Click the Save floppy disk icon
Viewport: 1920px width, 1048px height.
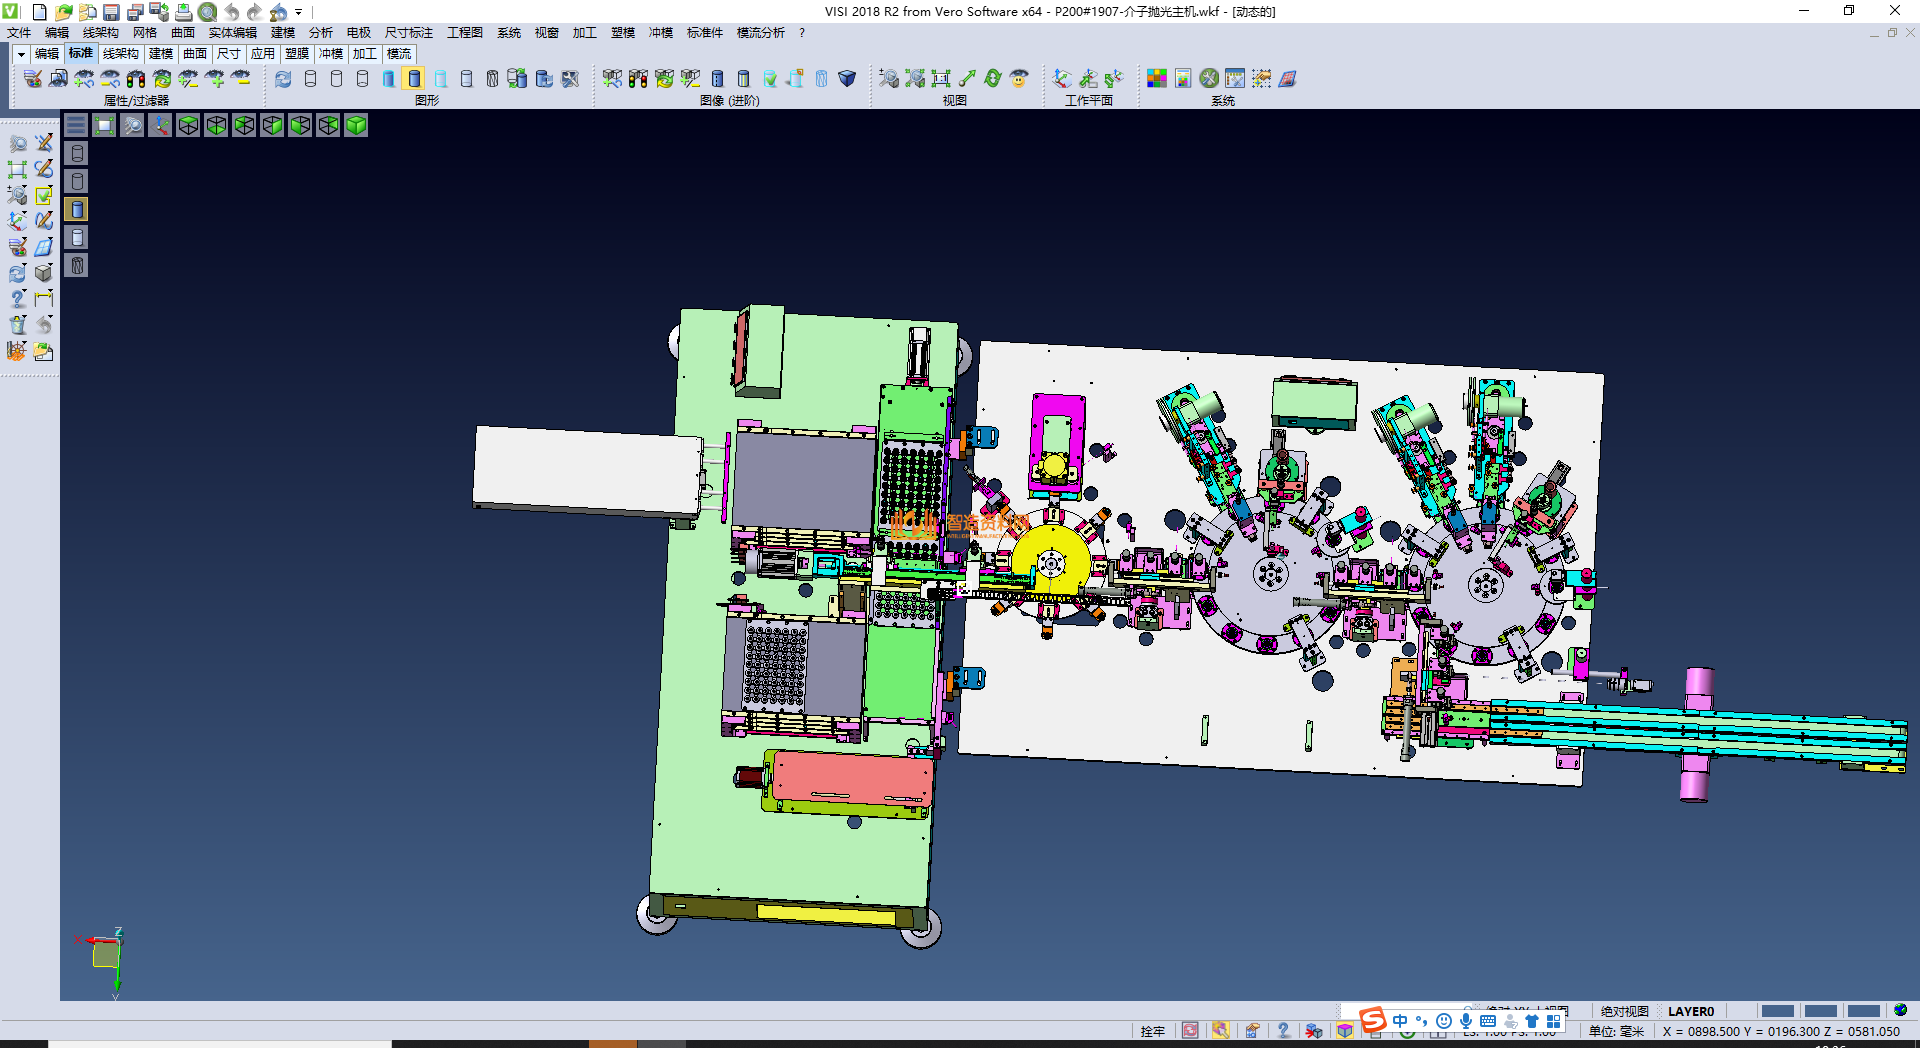pyautogui.click(x=111, y=12)
